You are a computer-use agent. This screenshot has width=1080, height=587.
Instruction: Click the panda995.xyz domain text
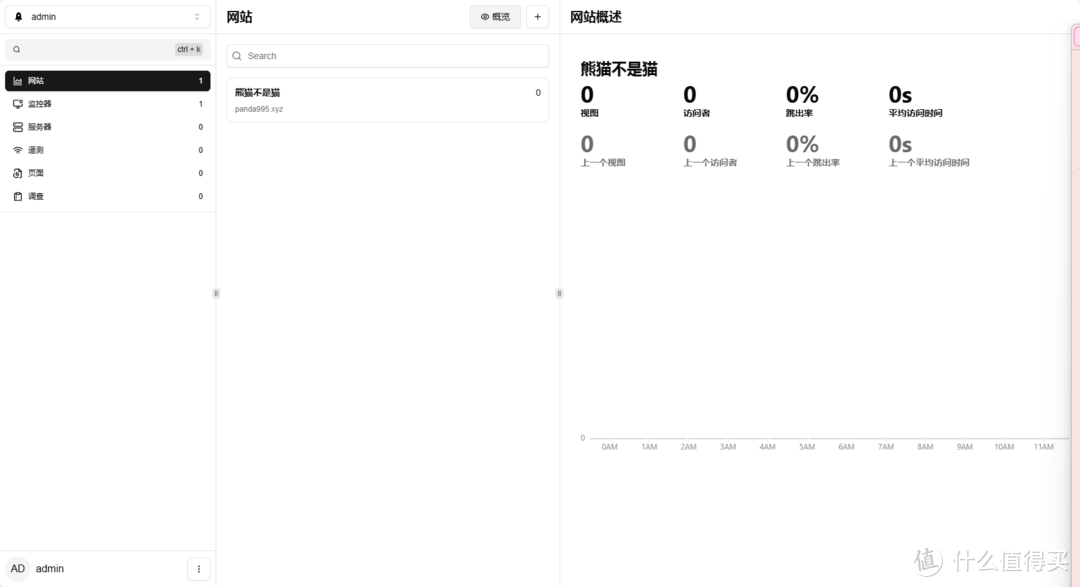click(258, 109)
